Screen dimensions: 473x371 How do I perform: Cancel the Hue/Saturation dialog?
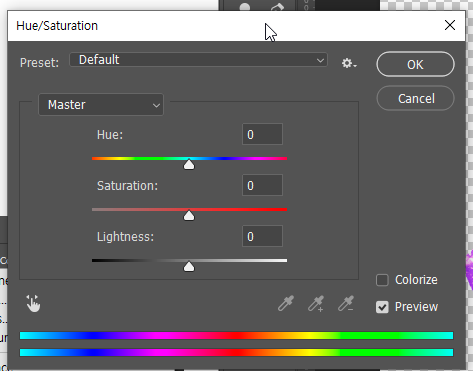(415, 98)
